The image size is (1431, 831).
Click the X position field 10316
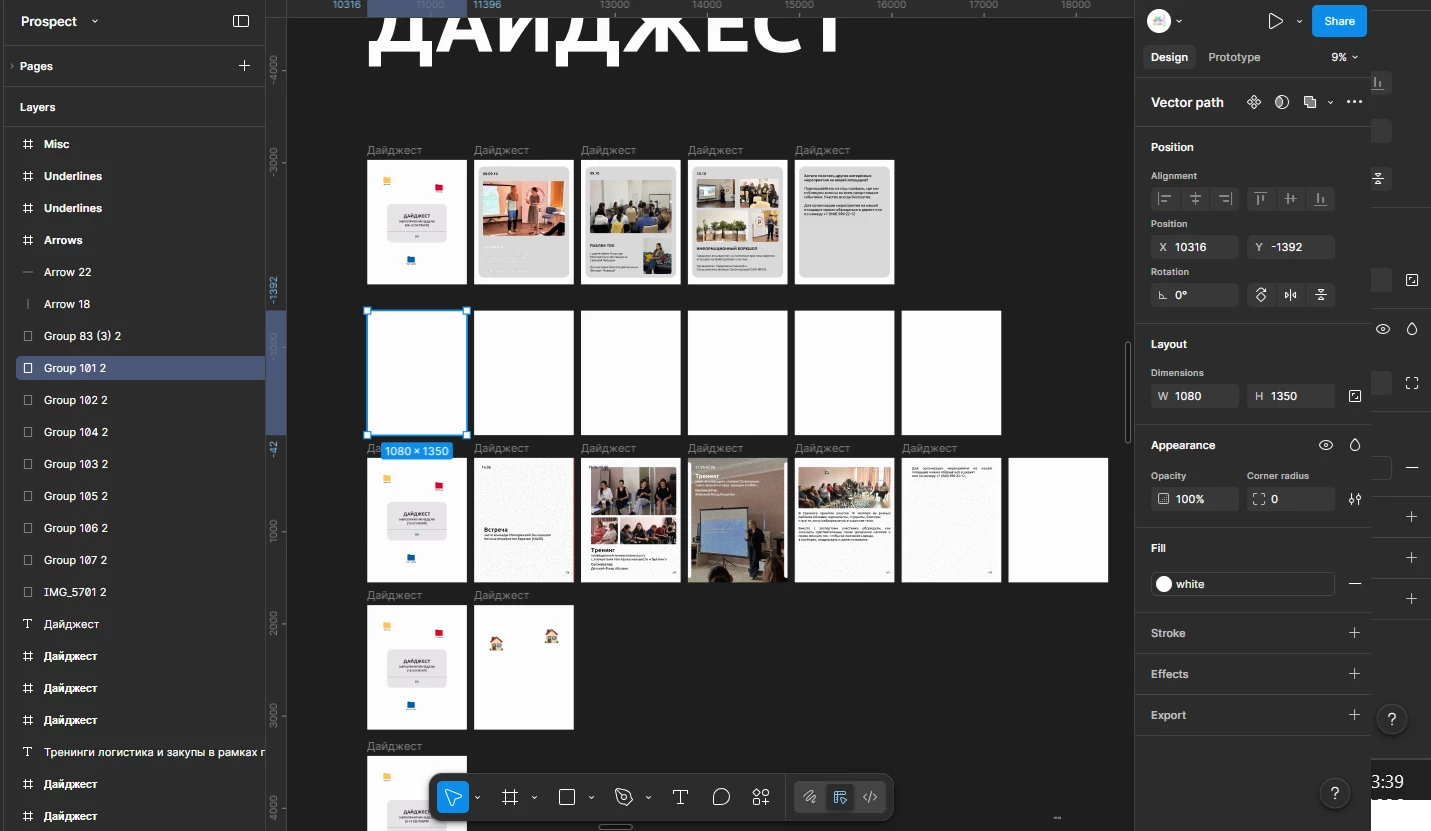(x=1195, y=247)
